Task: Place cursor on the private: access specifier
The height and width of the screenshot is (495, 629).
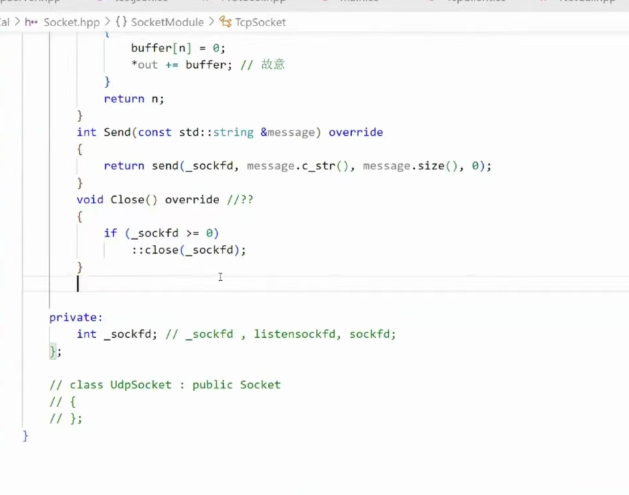Action: [76, 317]
